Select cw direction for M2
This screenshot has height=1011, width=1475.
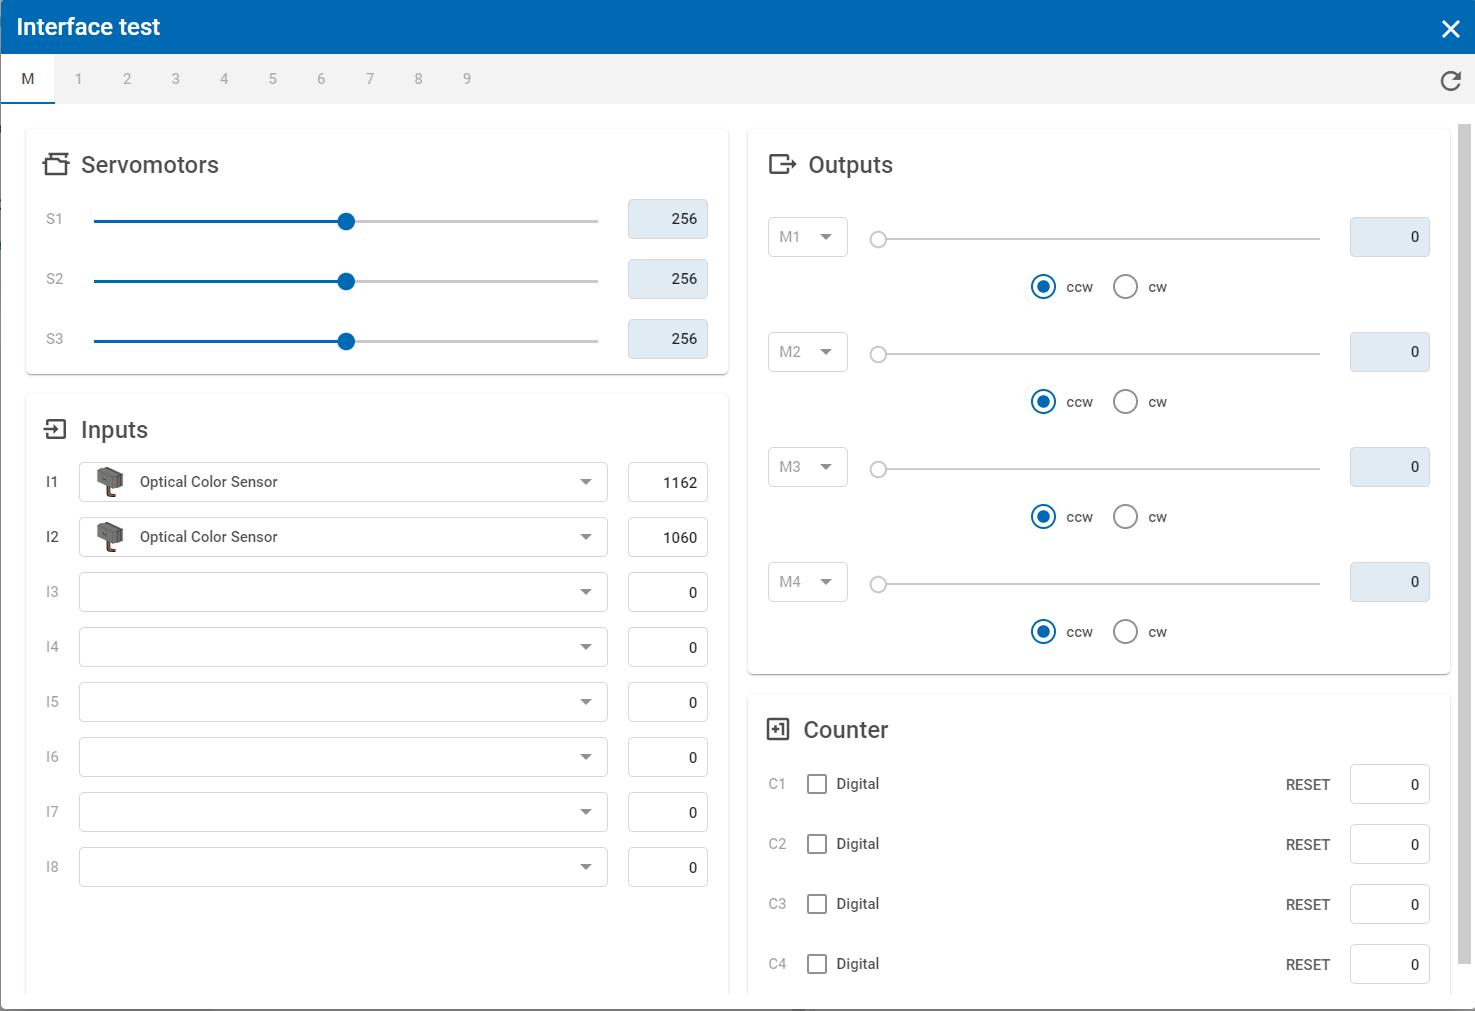pos(1125,402)
